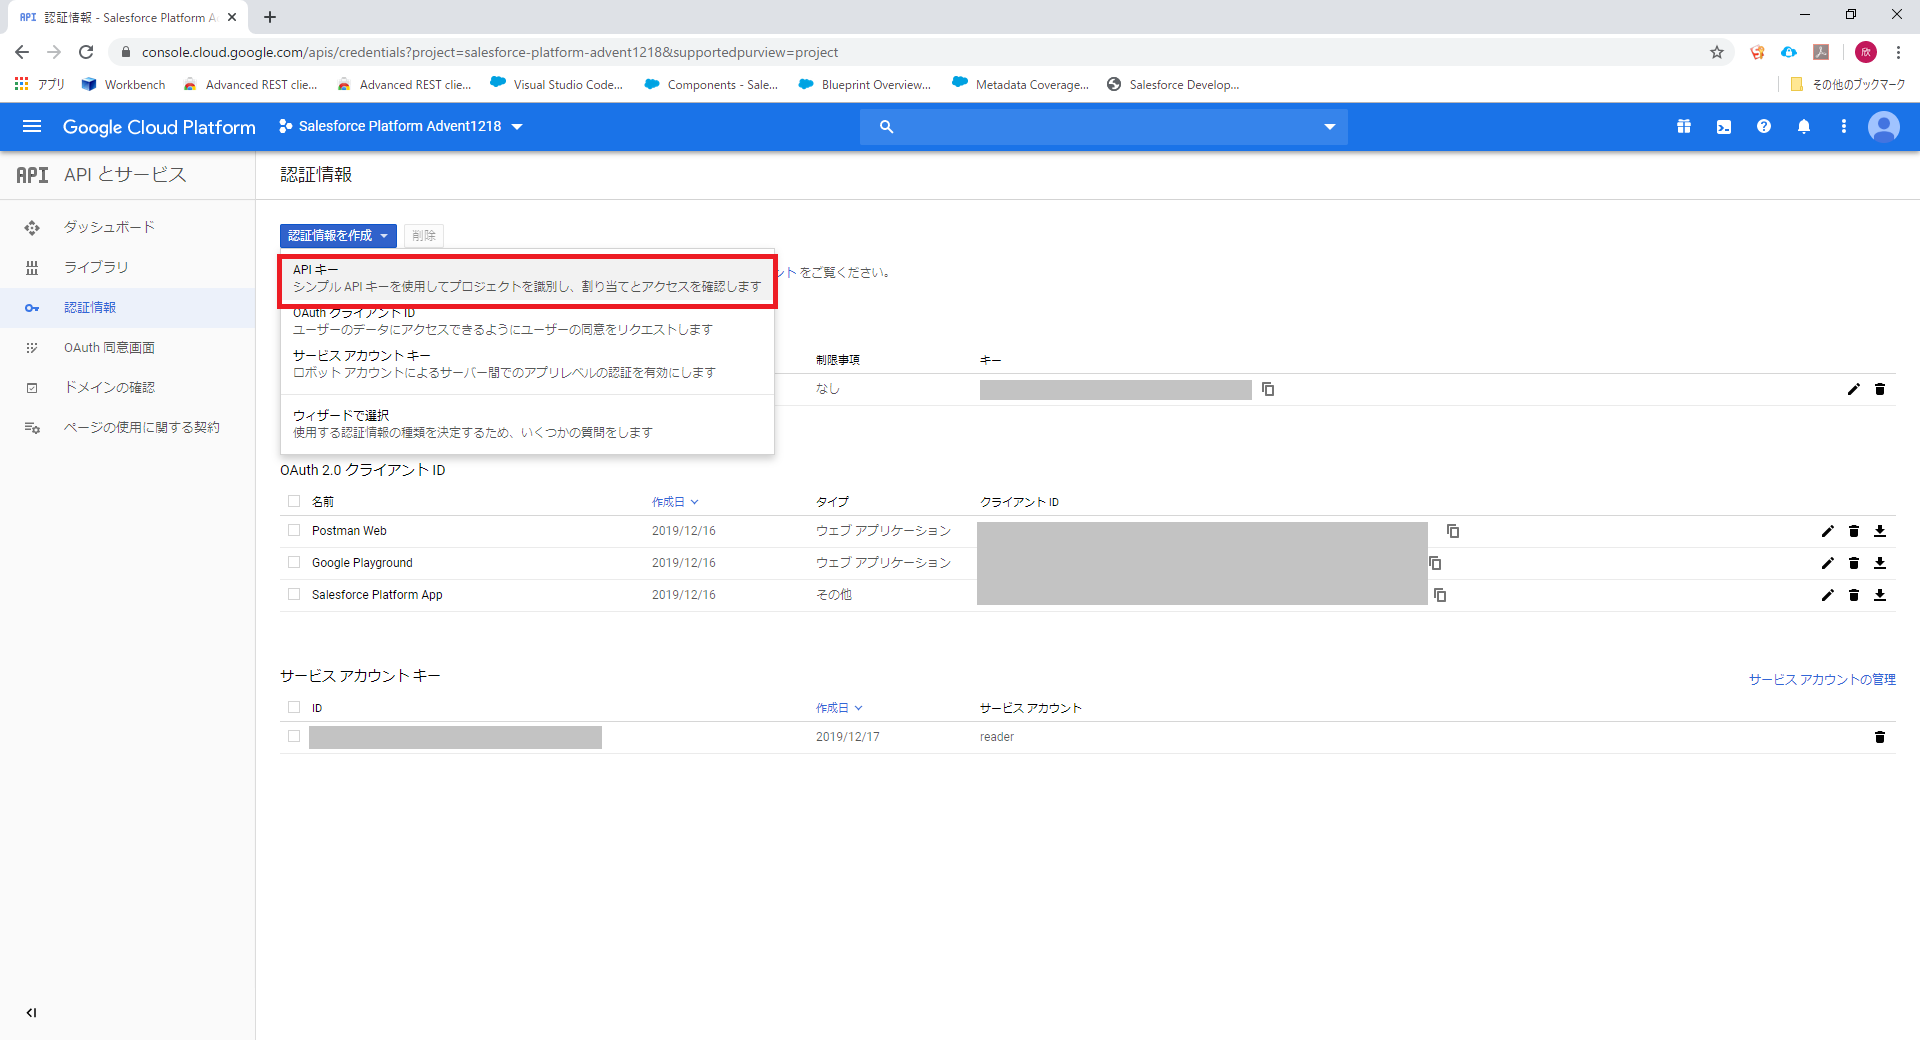Choose OAuth クライアント ID menu option

[527, 321]
